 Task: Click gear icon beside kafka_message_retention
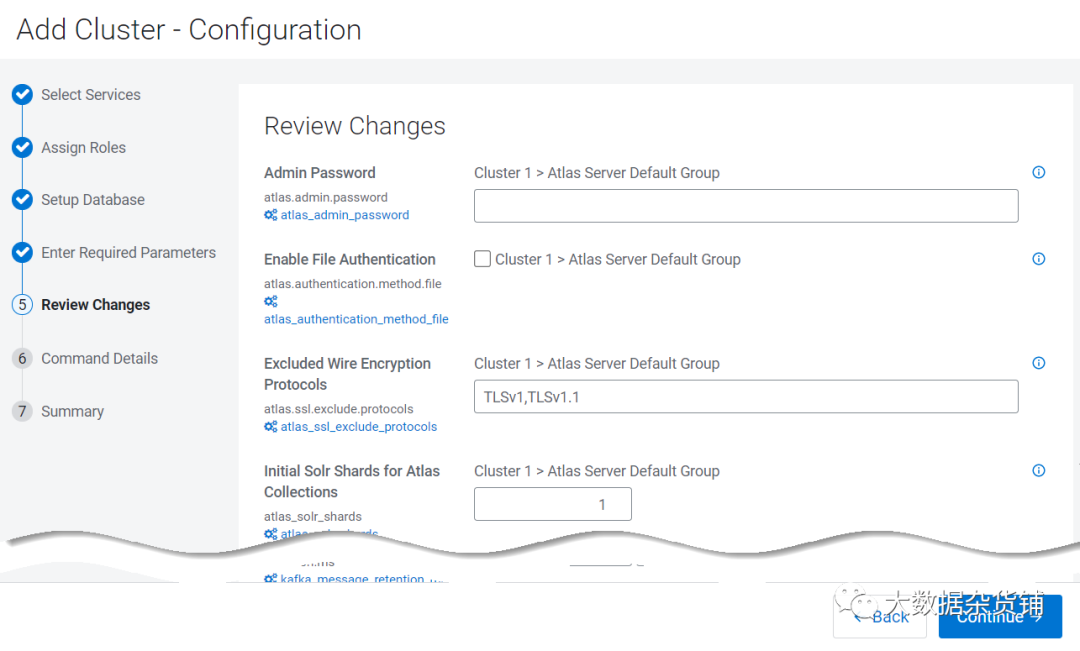coord(271,579)
